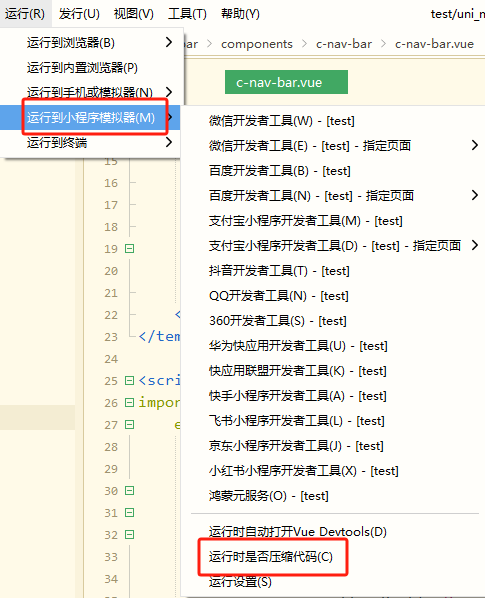Expand submenu arrow for 运行到浏览器(B)
485x598 pixels.
(169, 42)
